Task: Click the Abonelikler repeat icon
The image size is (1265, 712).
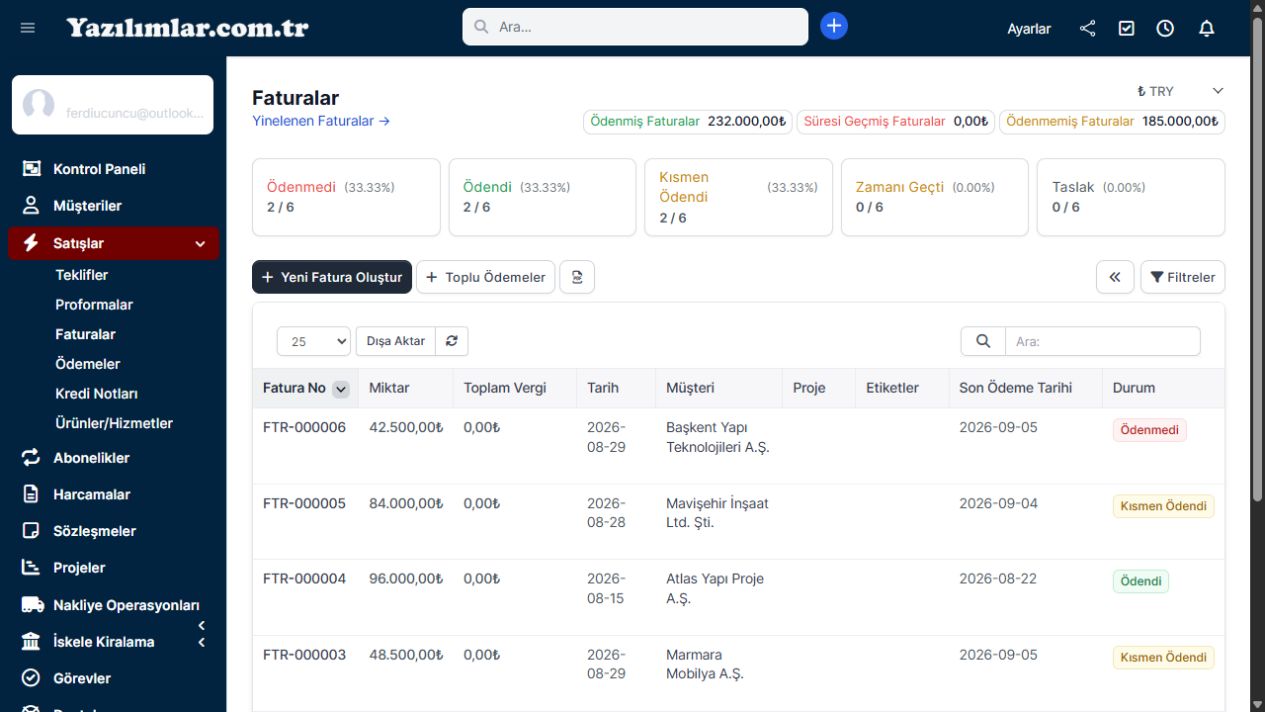Action: pos(31,458)
